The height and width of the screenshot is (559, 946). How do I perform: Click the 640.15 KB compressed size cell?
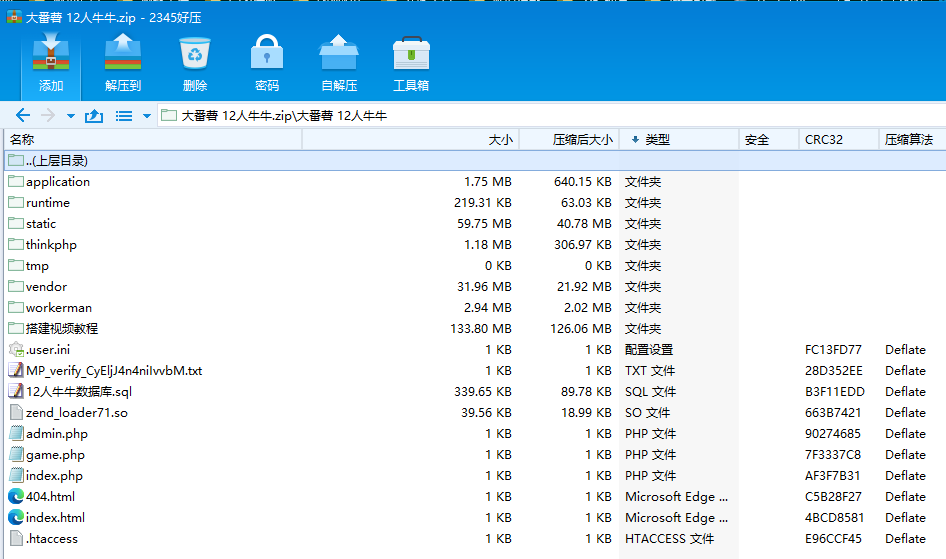[583, 182]
